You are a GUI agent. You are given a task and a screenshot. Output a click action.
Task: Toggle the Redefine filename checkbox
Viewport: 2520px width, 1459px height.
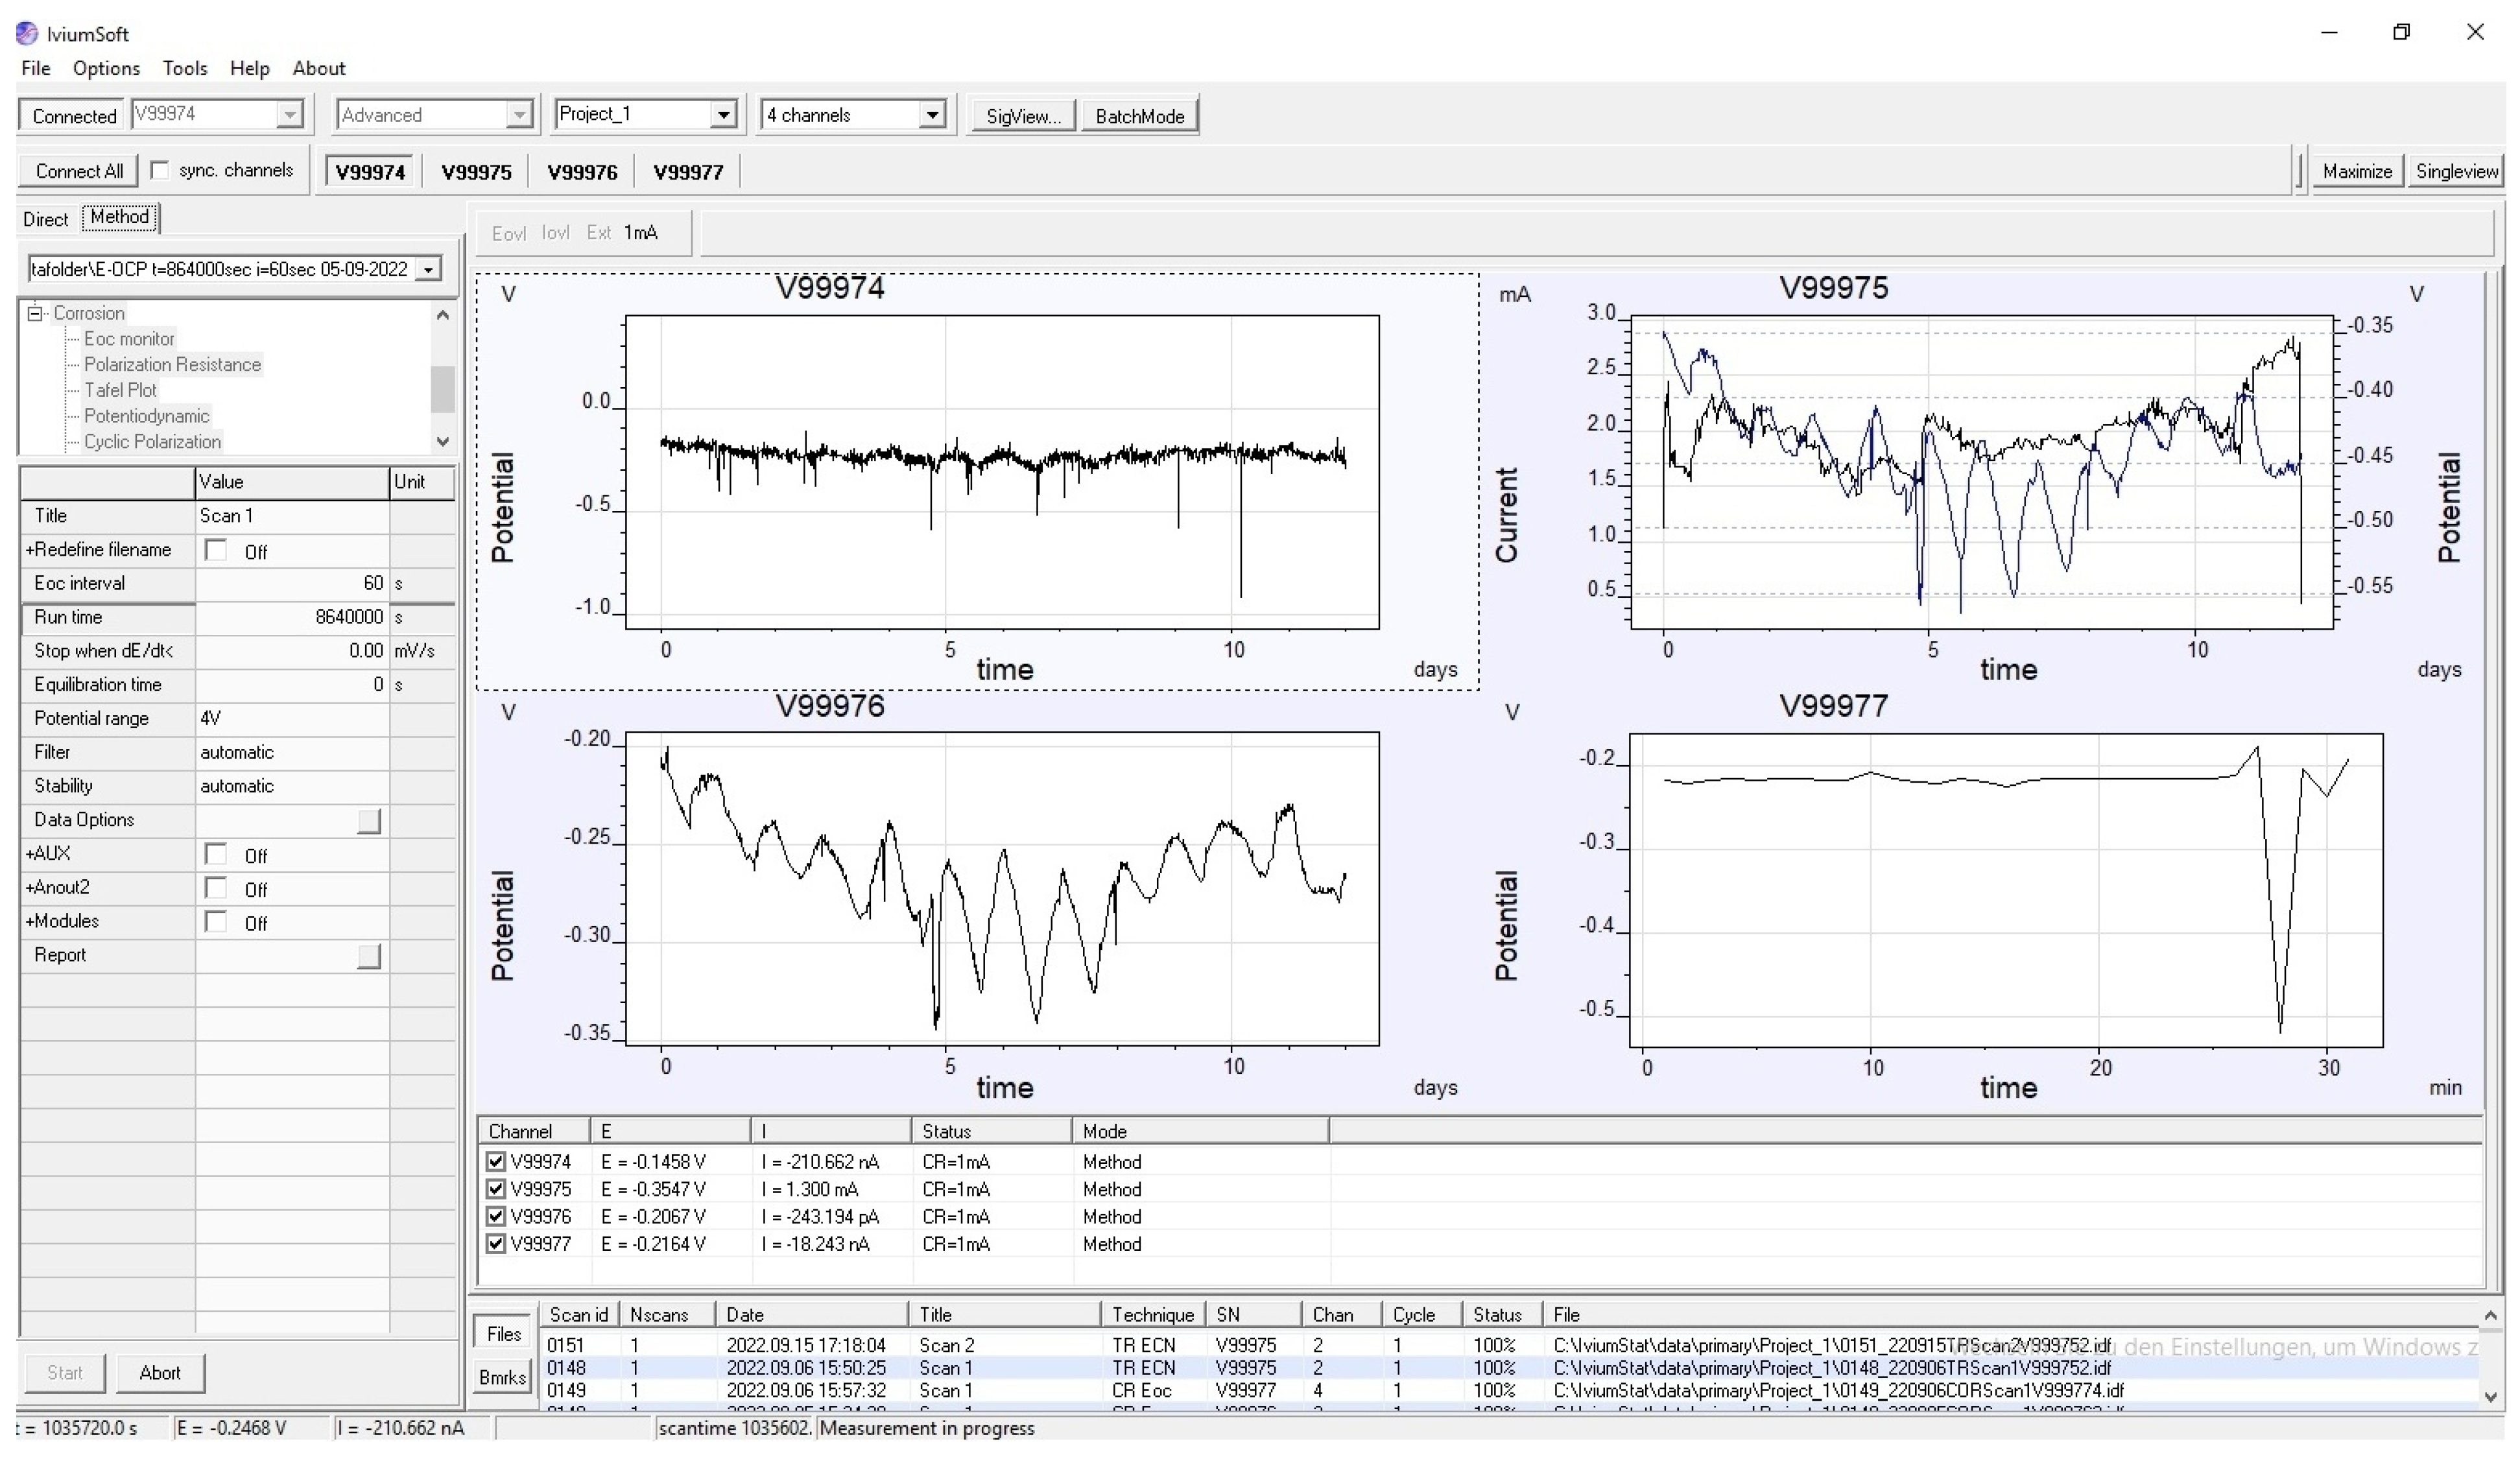tap(215, 550)
